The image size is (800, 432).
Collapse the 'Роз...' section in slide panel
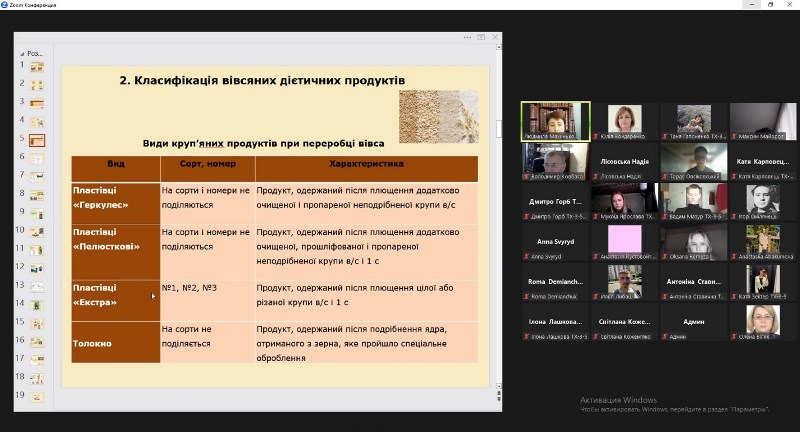(x=22, y=54)
